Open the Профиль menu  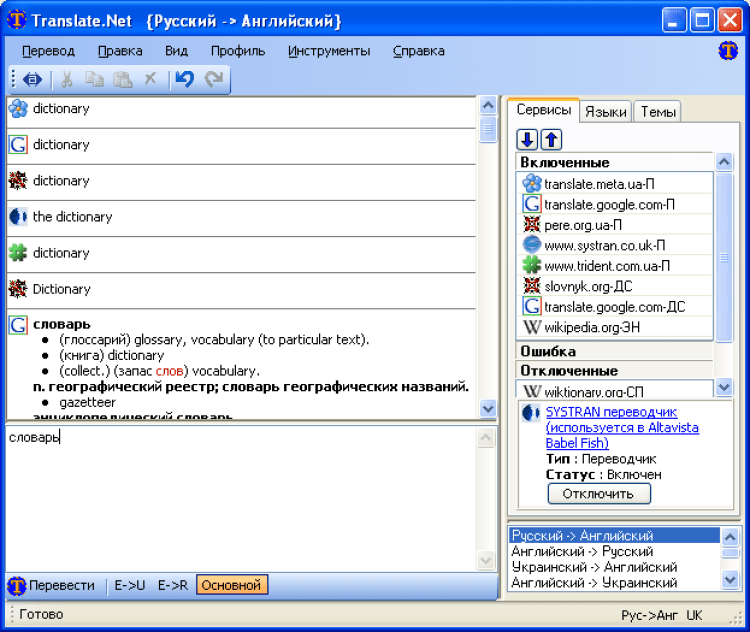(x=238, y=51)
